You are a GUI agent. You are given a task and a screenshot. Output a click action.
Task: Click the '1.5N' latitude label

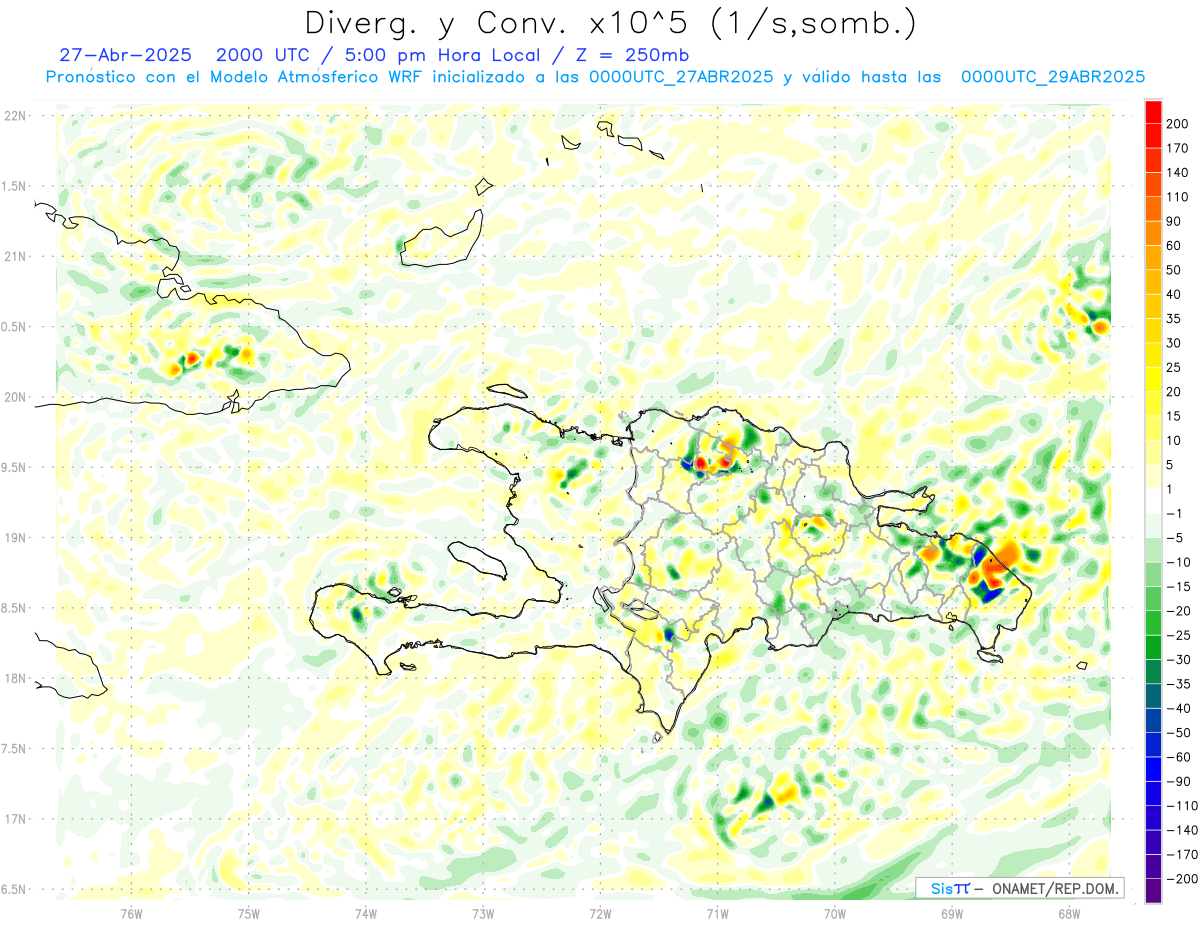[14, 186]
